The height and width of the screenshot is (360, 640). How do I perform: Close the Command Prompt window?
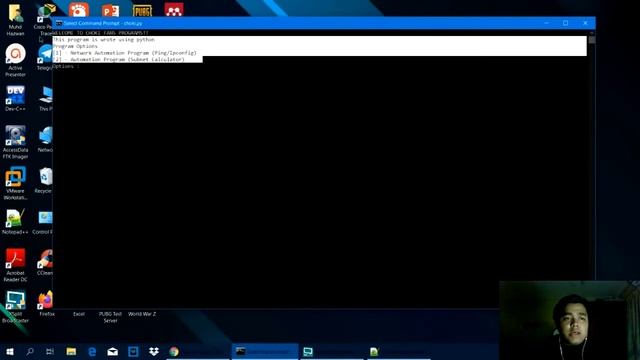pyautogui.click(x=585, y=23)
